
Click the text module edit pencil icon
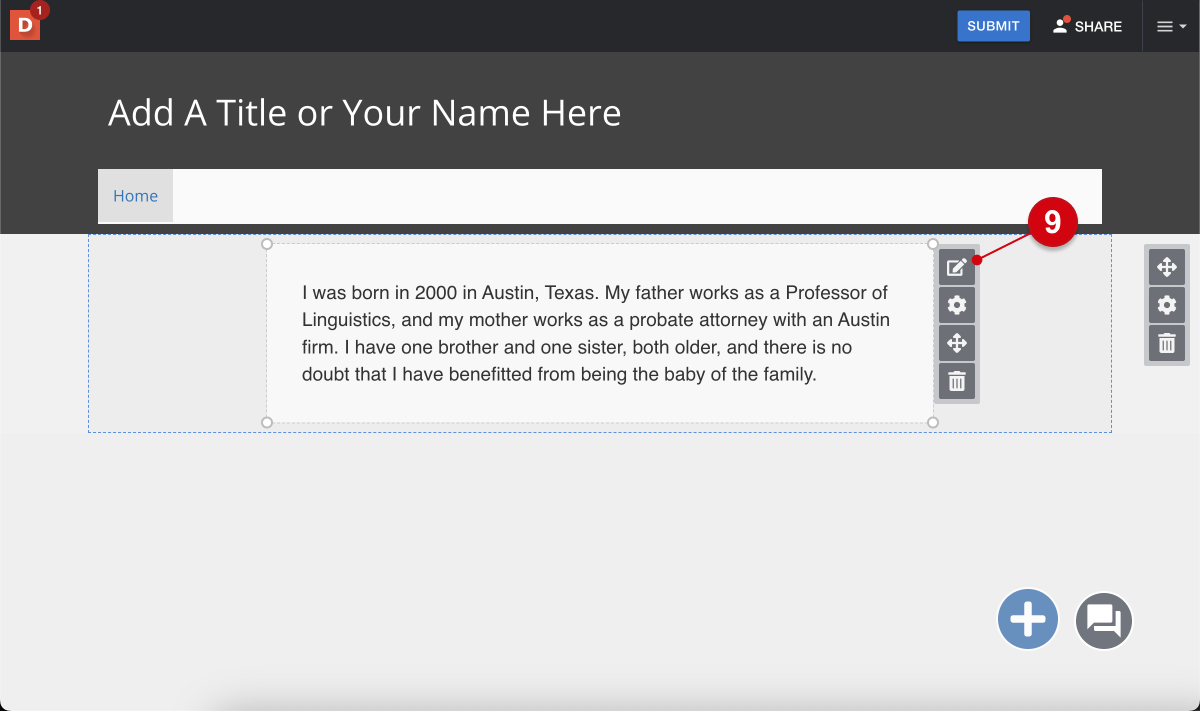point(957,267)
